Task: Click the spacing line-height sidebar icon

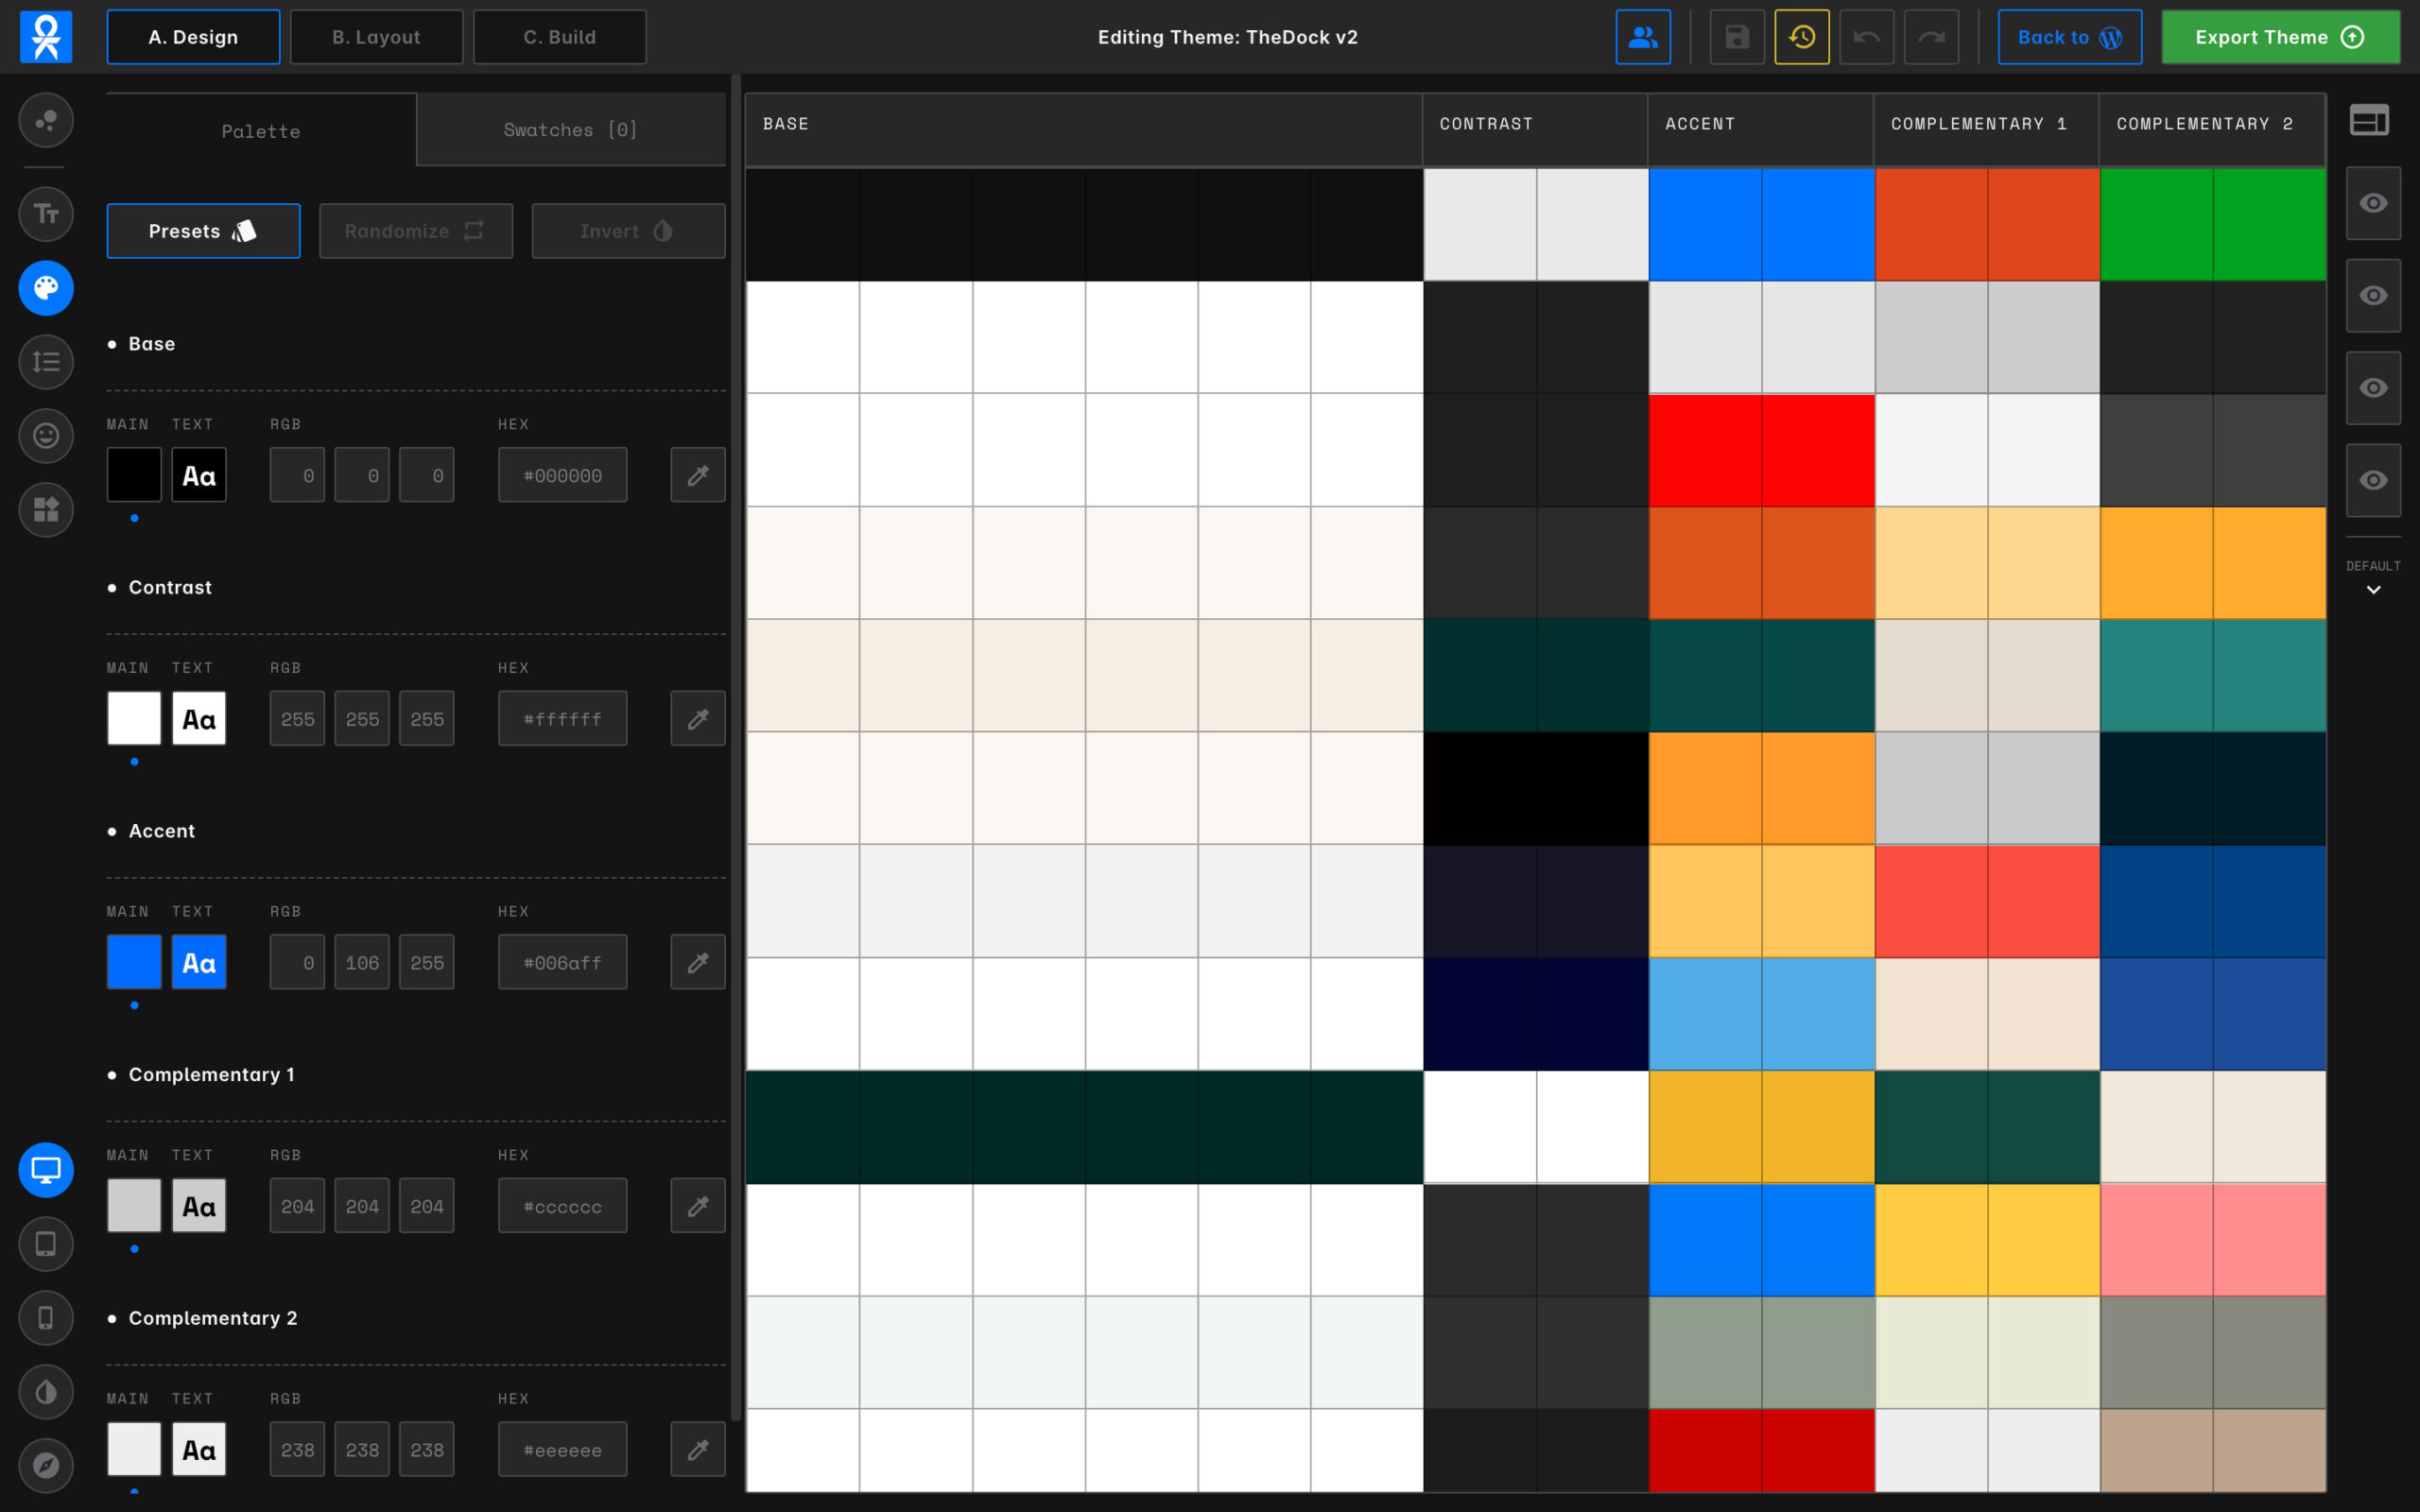Action: tap(46, 362)
